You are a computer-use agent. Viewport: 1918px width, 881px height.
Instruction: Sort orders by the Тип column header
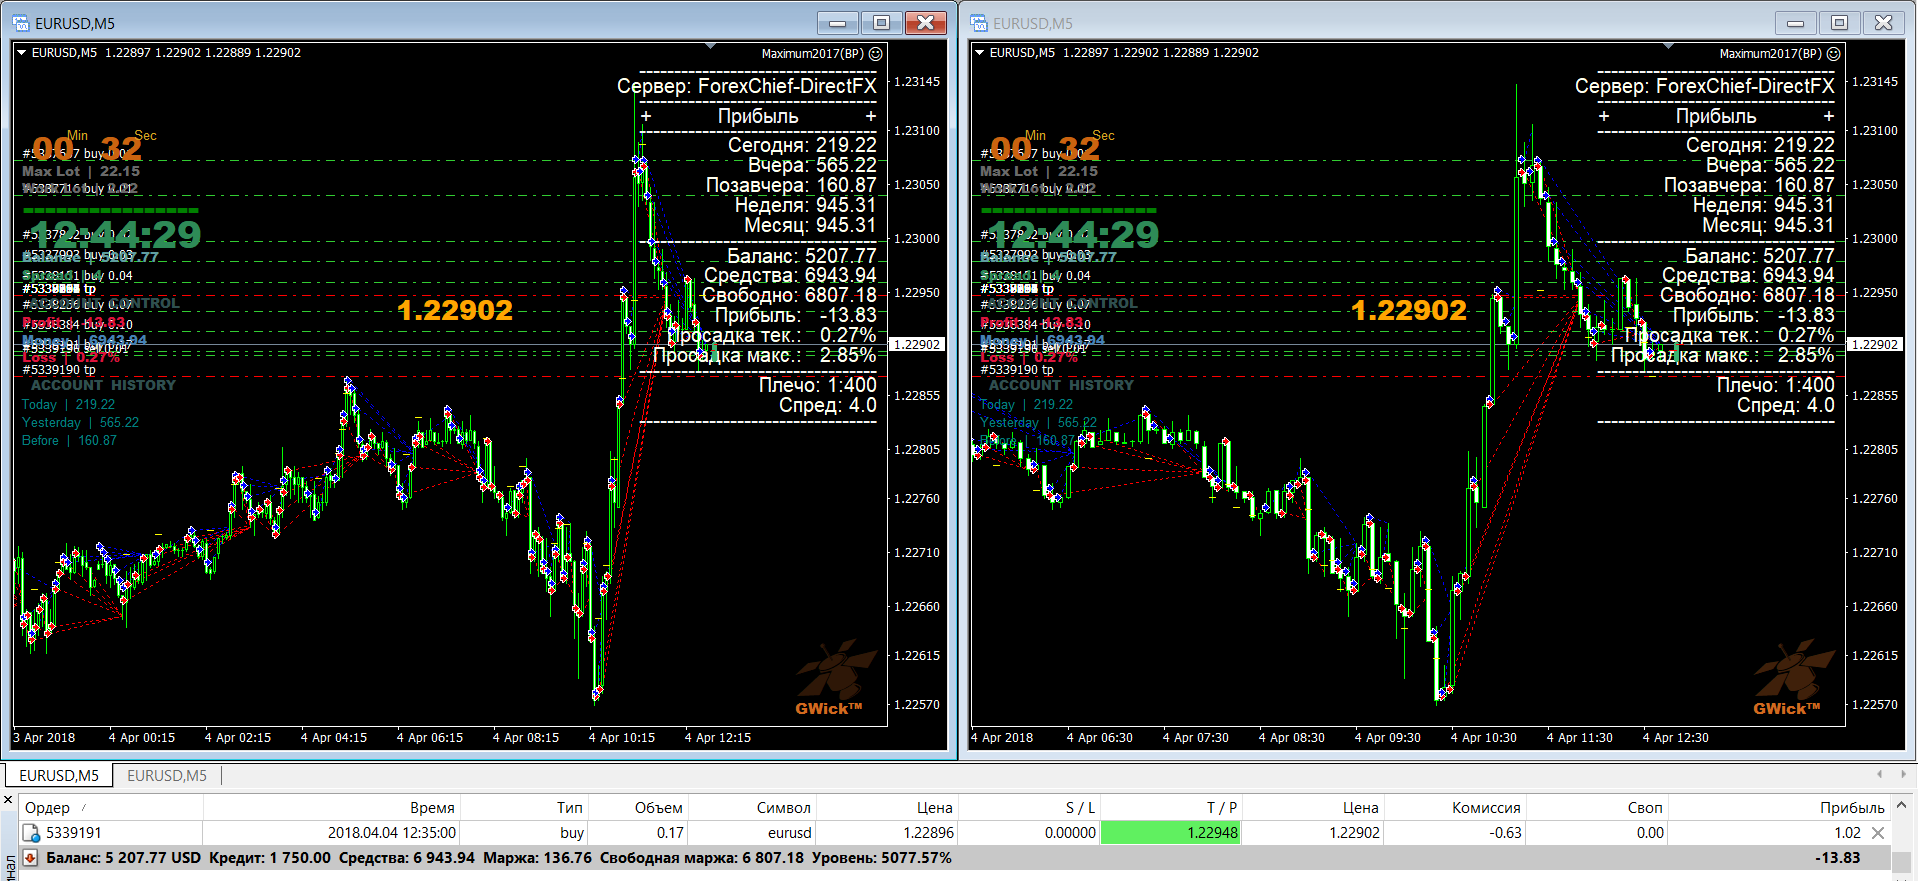tap(524, 807)
